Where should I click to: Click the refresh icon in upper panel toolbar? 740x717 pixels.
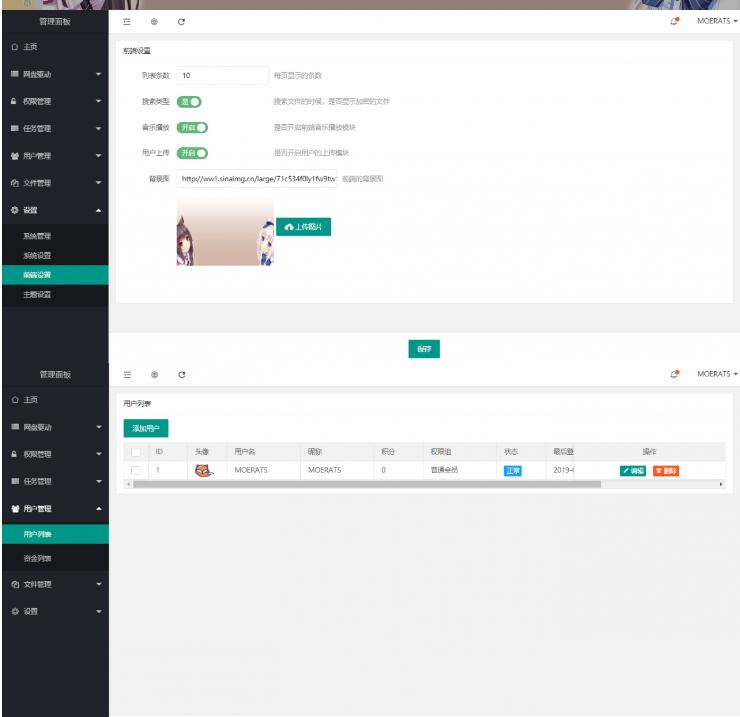[x=181, y=22]
